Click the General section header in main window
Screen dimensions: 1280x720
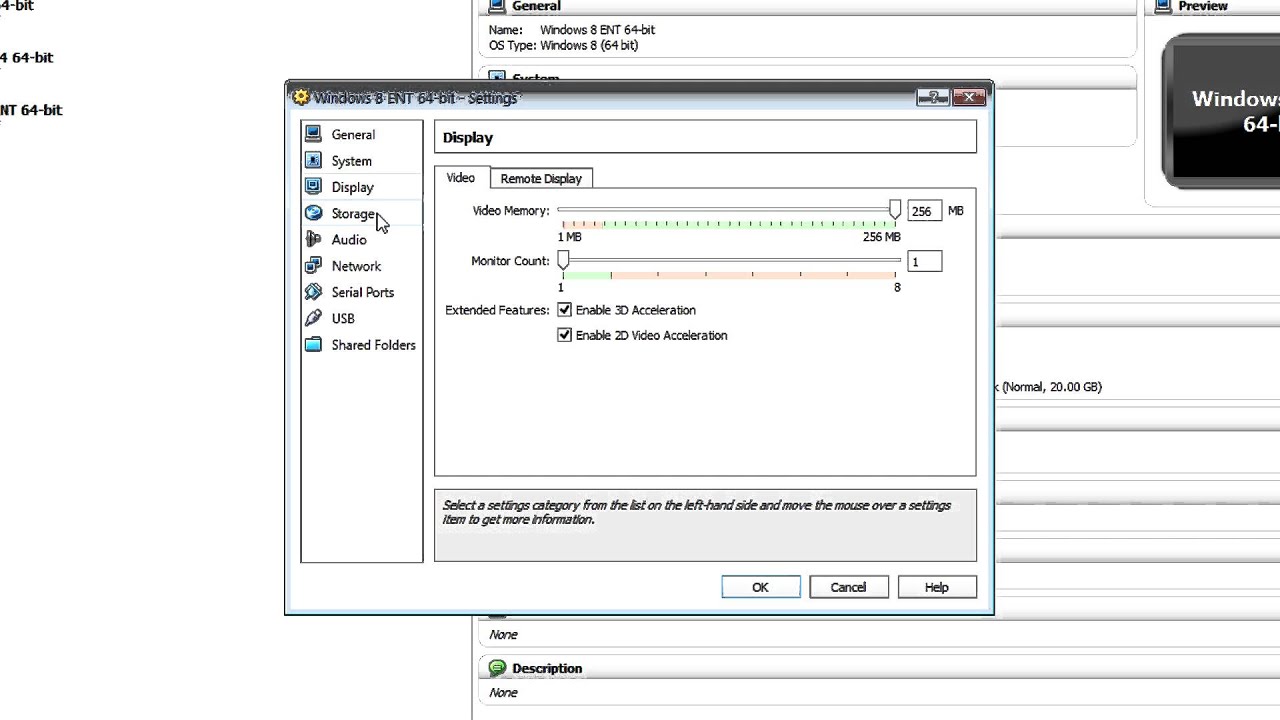(536, 6)
